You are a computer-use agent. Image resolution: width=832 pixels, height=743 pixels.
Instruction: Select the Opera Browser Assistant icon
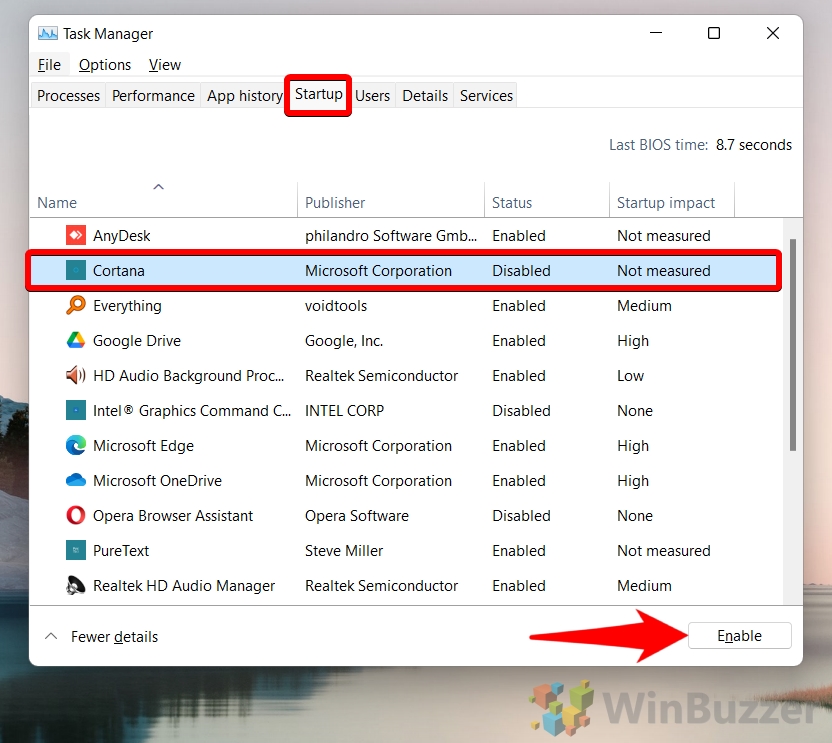tap(76, 516)
